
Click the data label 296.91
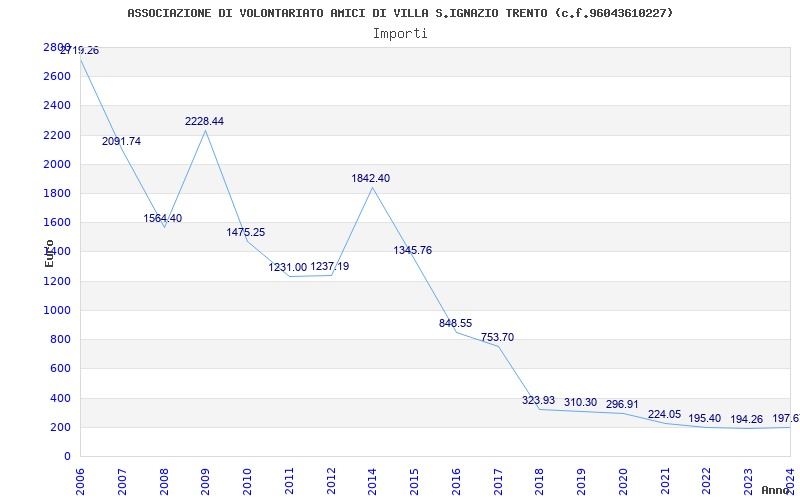click(x=622, y=405)
